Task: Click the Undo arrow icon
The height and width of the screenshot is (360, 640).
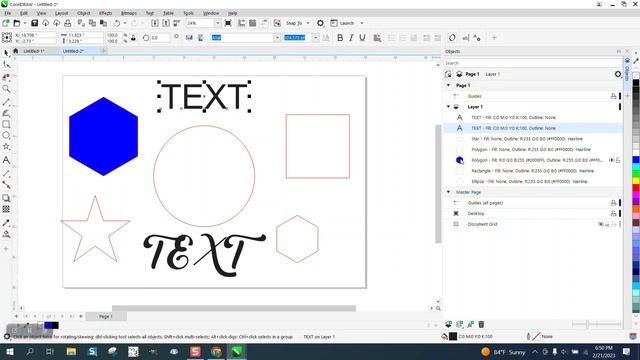Action: (x=117, y=23)
